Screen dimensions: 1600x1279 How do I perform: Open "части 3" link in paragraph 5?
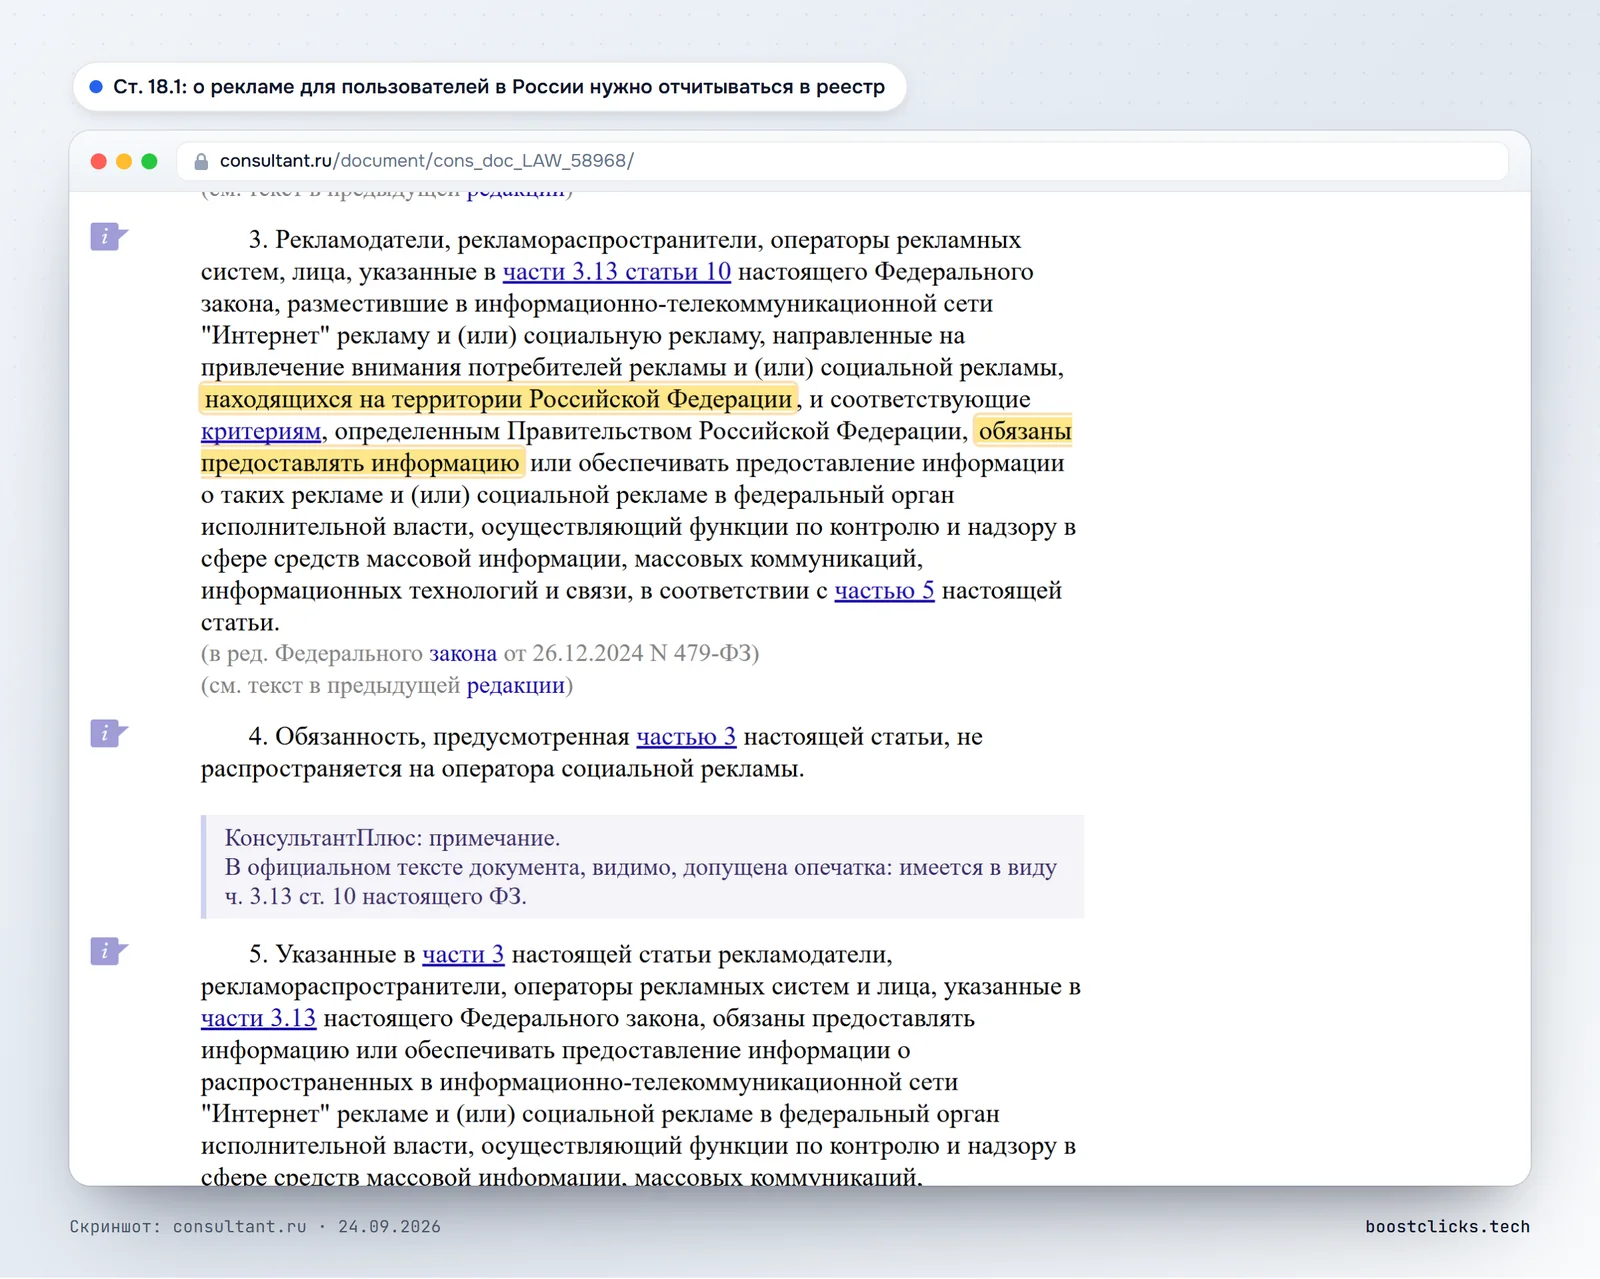tap(463, 955)
